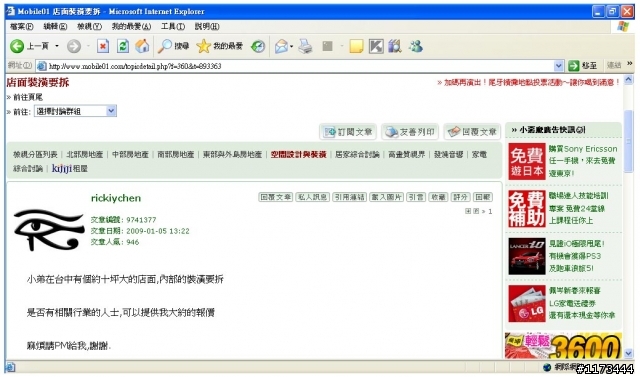Click the Windows flag logo
Screen dimensions: 640x377
point(623,27)
